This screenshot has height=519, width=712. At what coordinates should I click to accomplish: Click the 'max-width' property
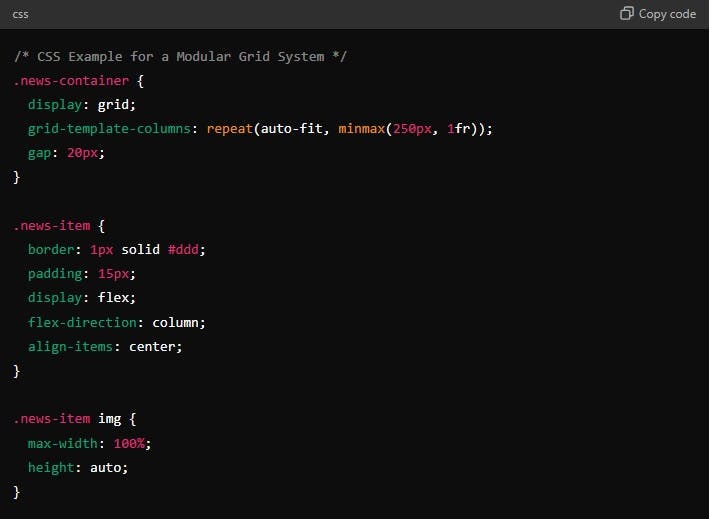(x=63, y=443)
